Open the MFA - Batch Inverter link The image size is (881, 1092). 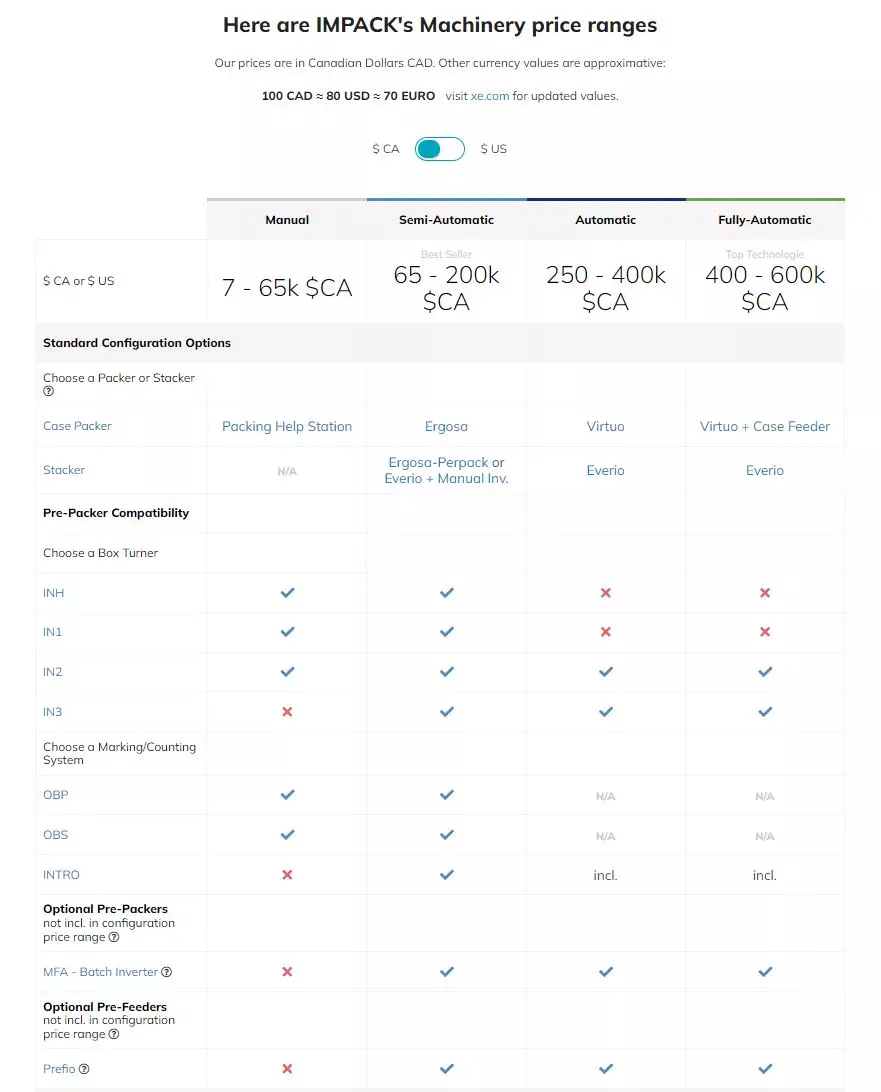[100, 972]
